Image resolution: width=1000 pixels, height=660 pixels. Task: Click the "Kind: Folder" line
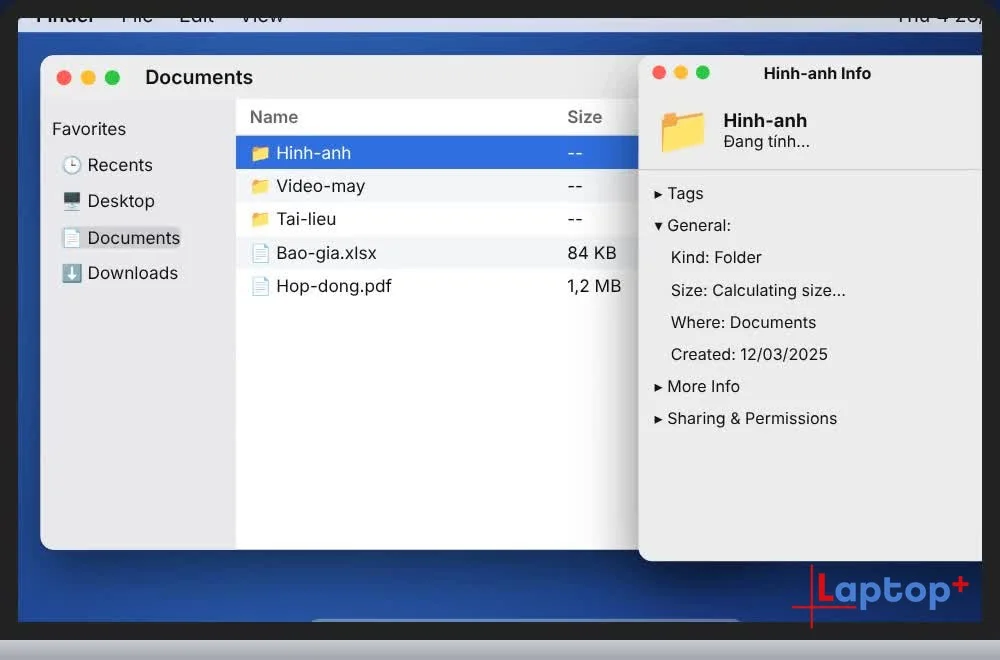tap(716, 258)
